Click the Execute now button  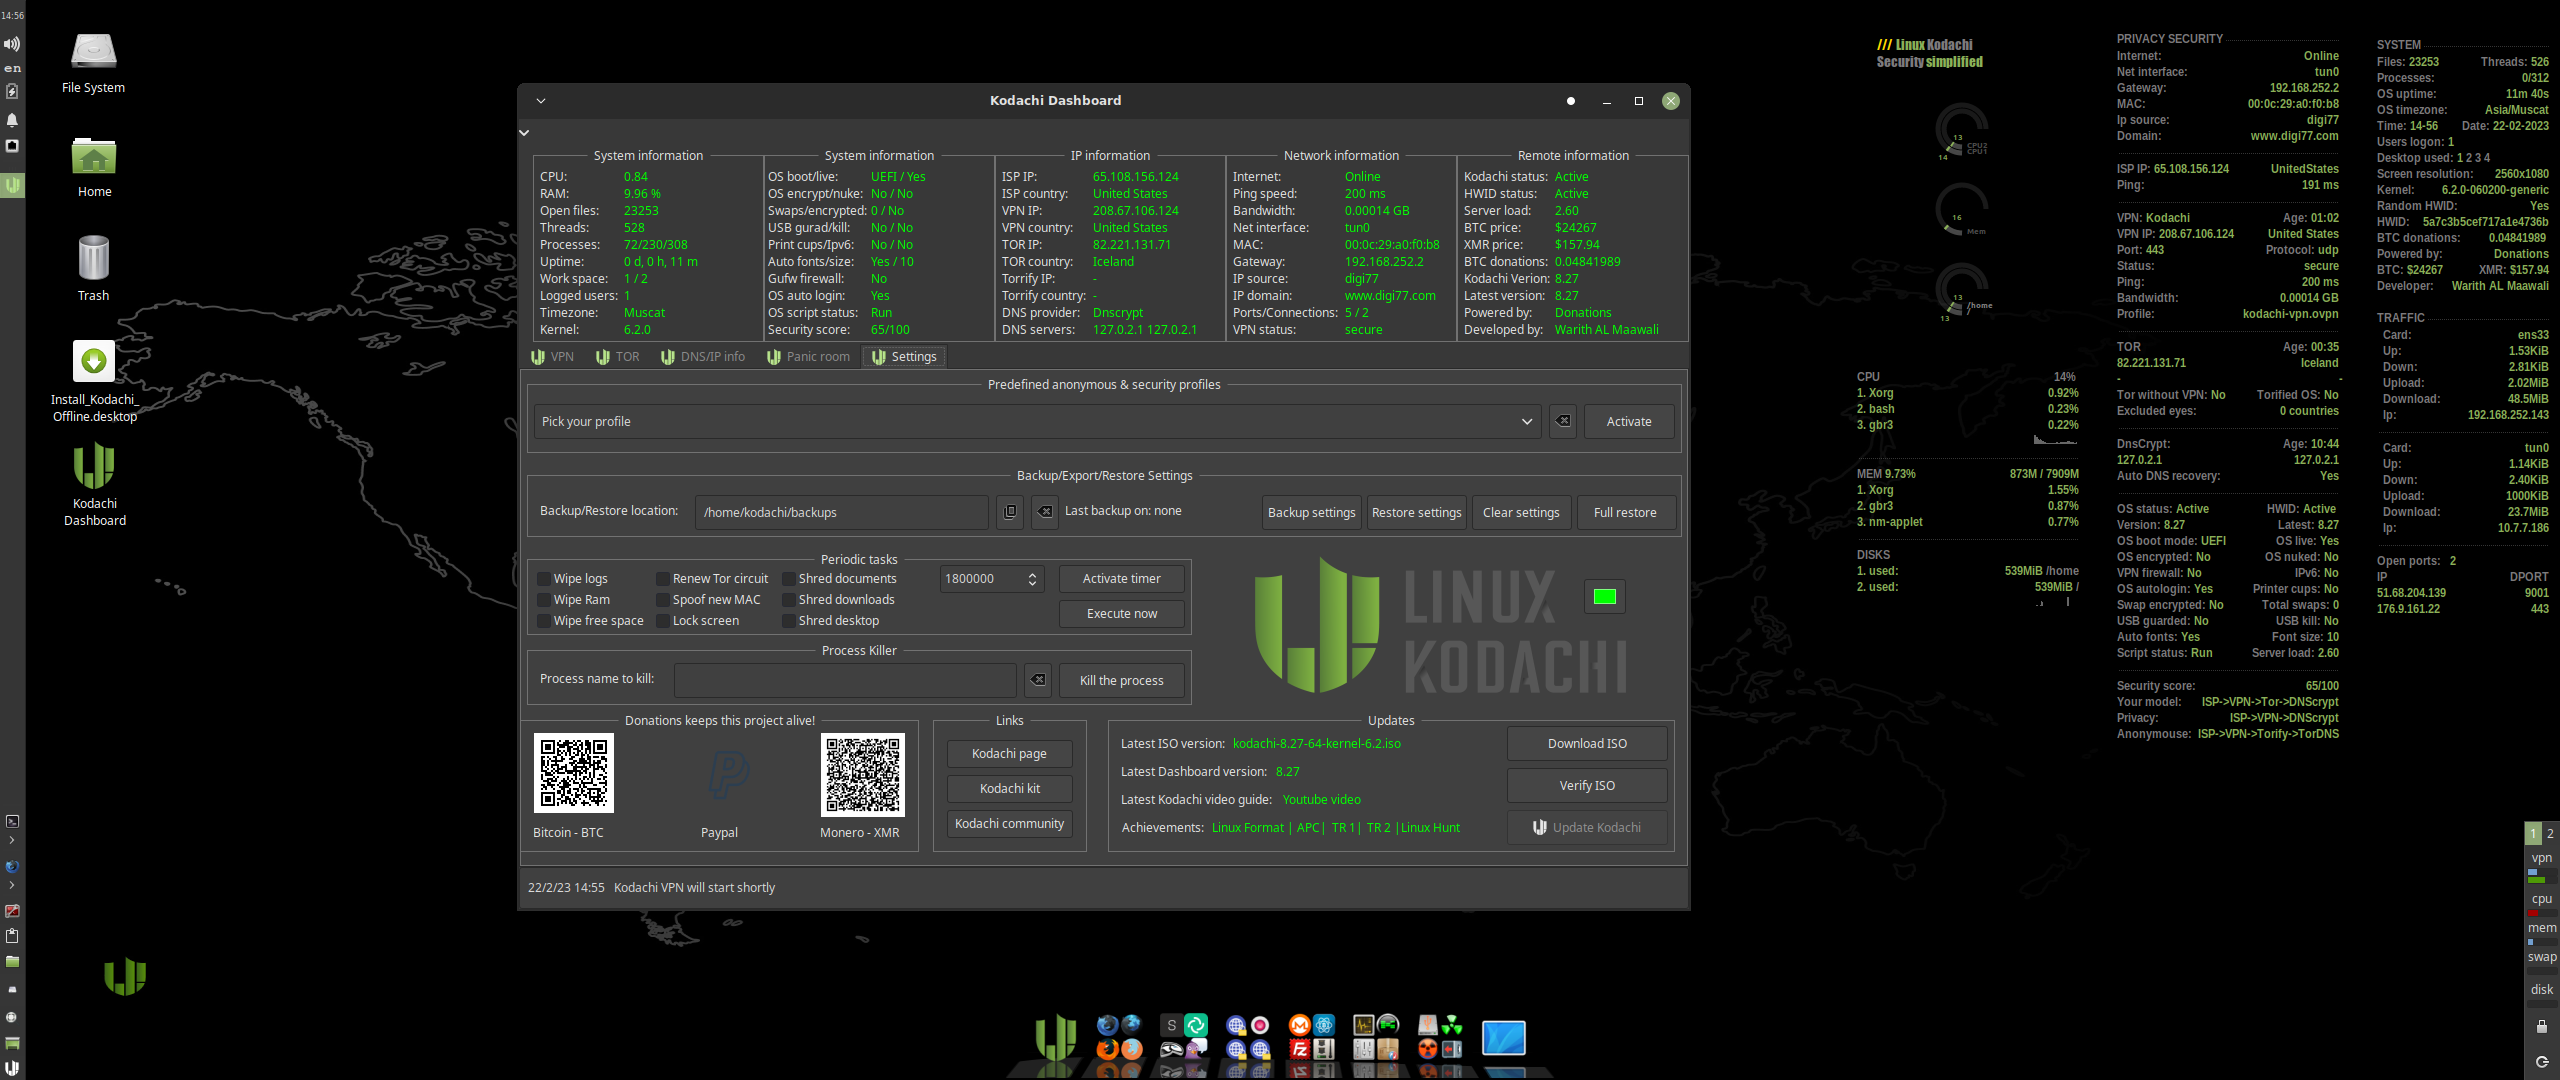1121,614
